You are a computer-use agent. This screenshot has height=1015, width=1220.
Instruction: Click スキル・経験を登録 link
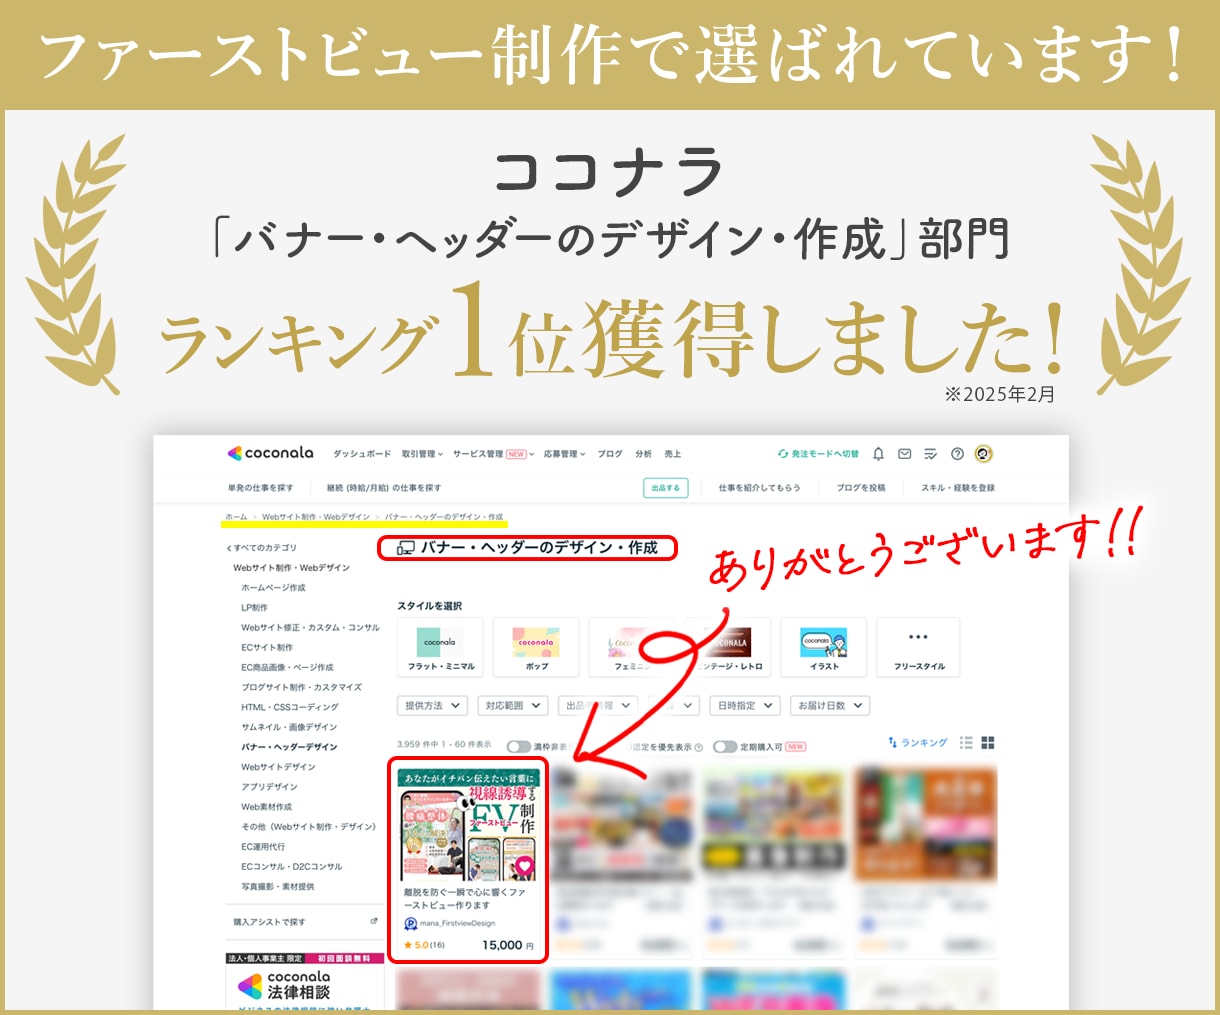pos(958,488)
